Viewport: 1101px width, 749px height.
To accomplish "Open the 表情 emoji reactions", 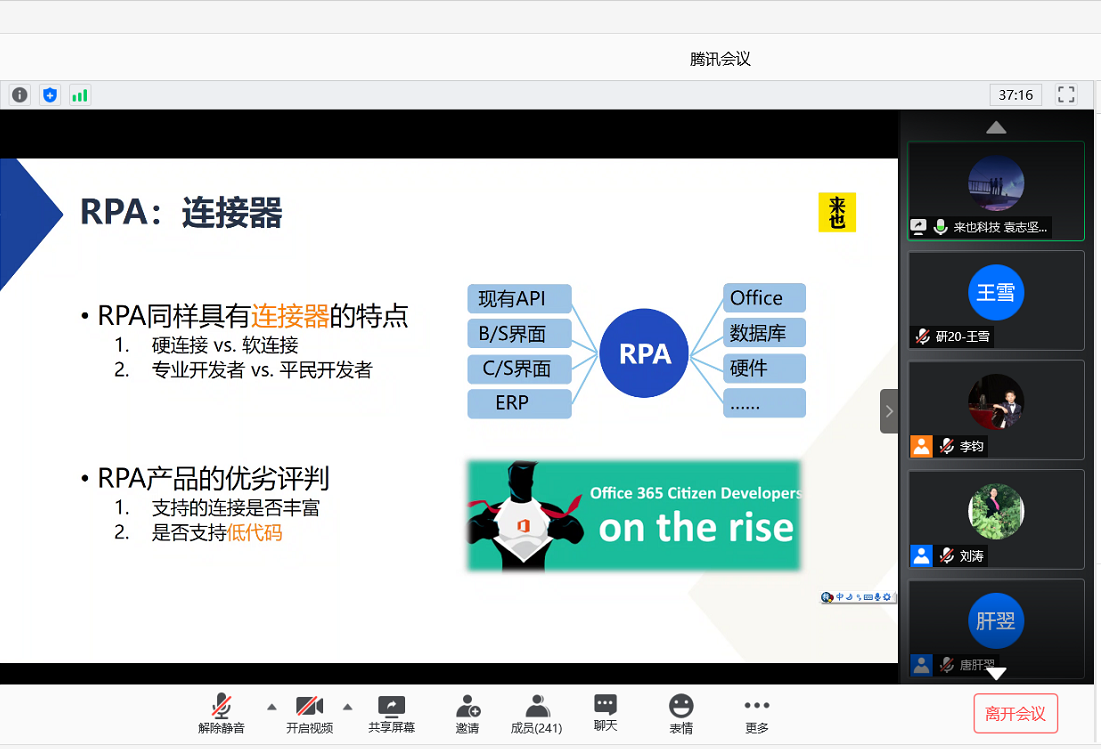I will [x=681, y=713].
